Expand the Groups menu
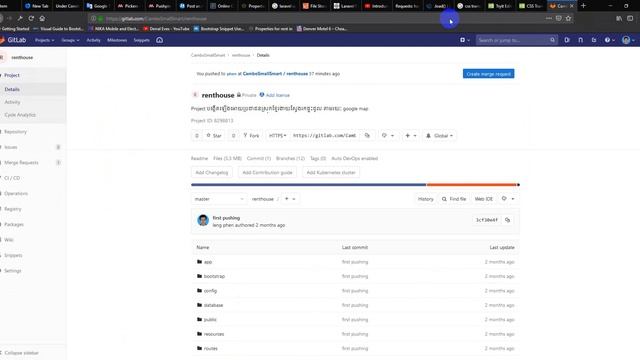Viewport: 640px width, 360px height. (x=70, y=40)
